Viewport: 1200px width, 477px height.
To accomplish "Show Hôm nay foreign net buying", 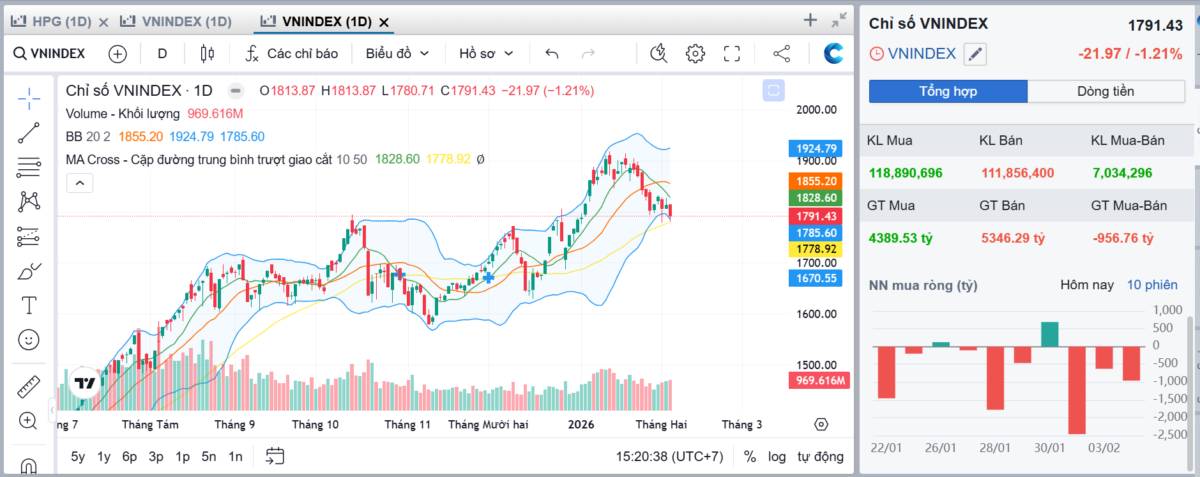I will coord(1087,285).
